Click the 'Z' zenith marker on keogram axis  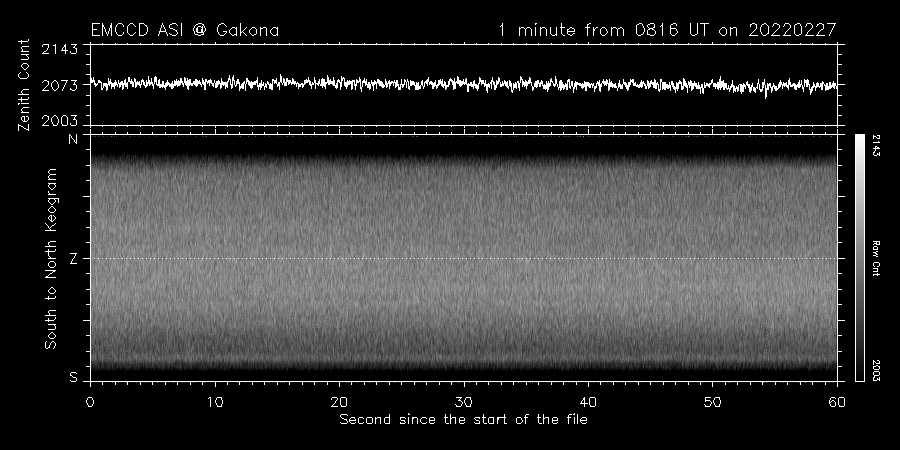point(73,259)
